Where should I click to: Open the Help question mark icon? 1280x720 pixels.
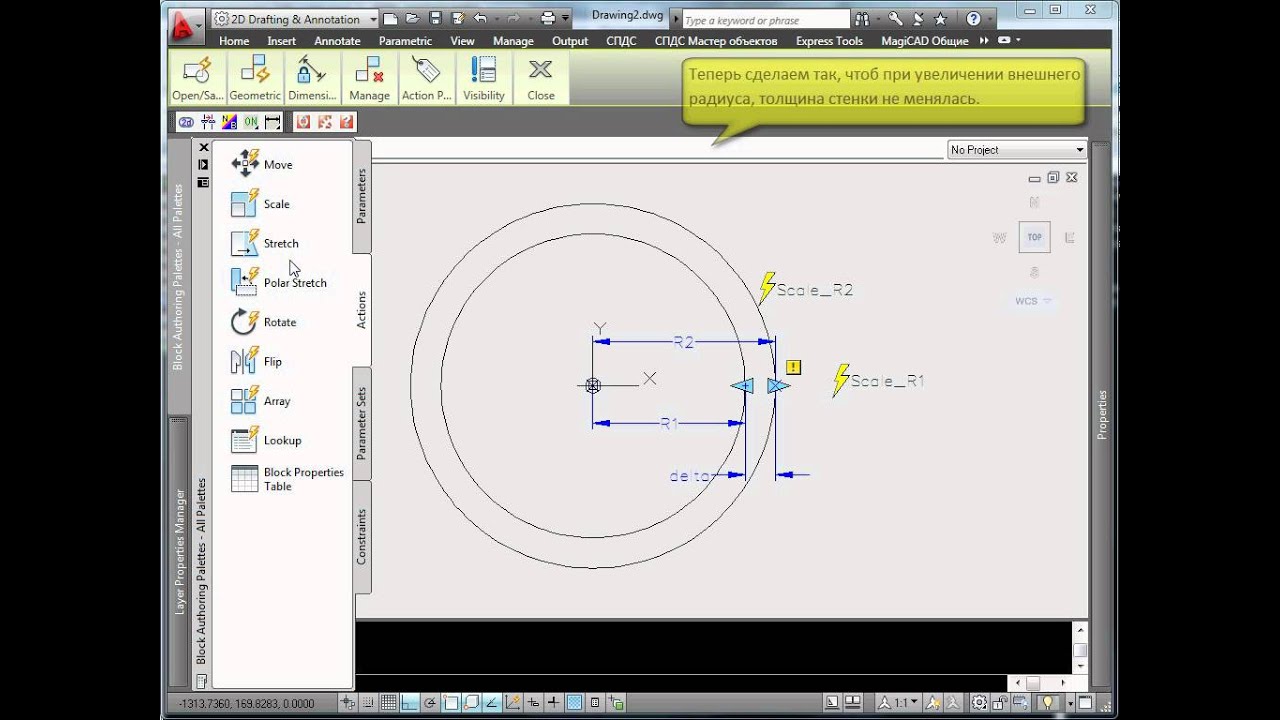pyautogui.click(x=974, y=19)
